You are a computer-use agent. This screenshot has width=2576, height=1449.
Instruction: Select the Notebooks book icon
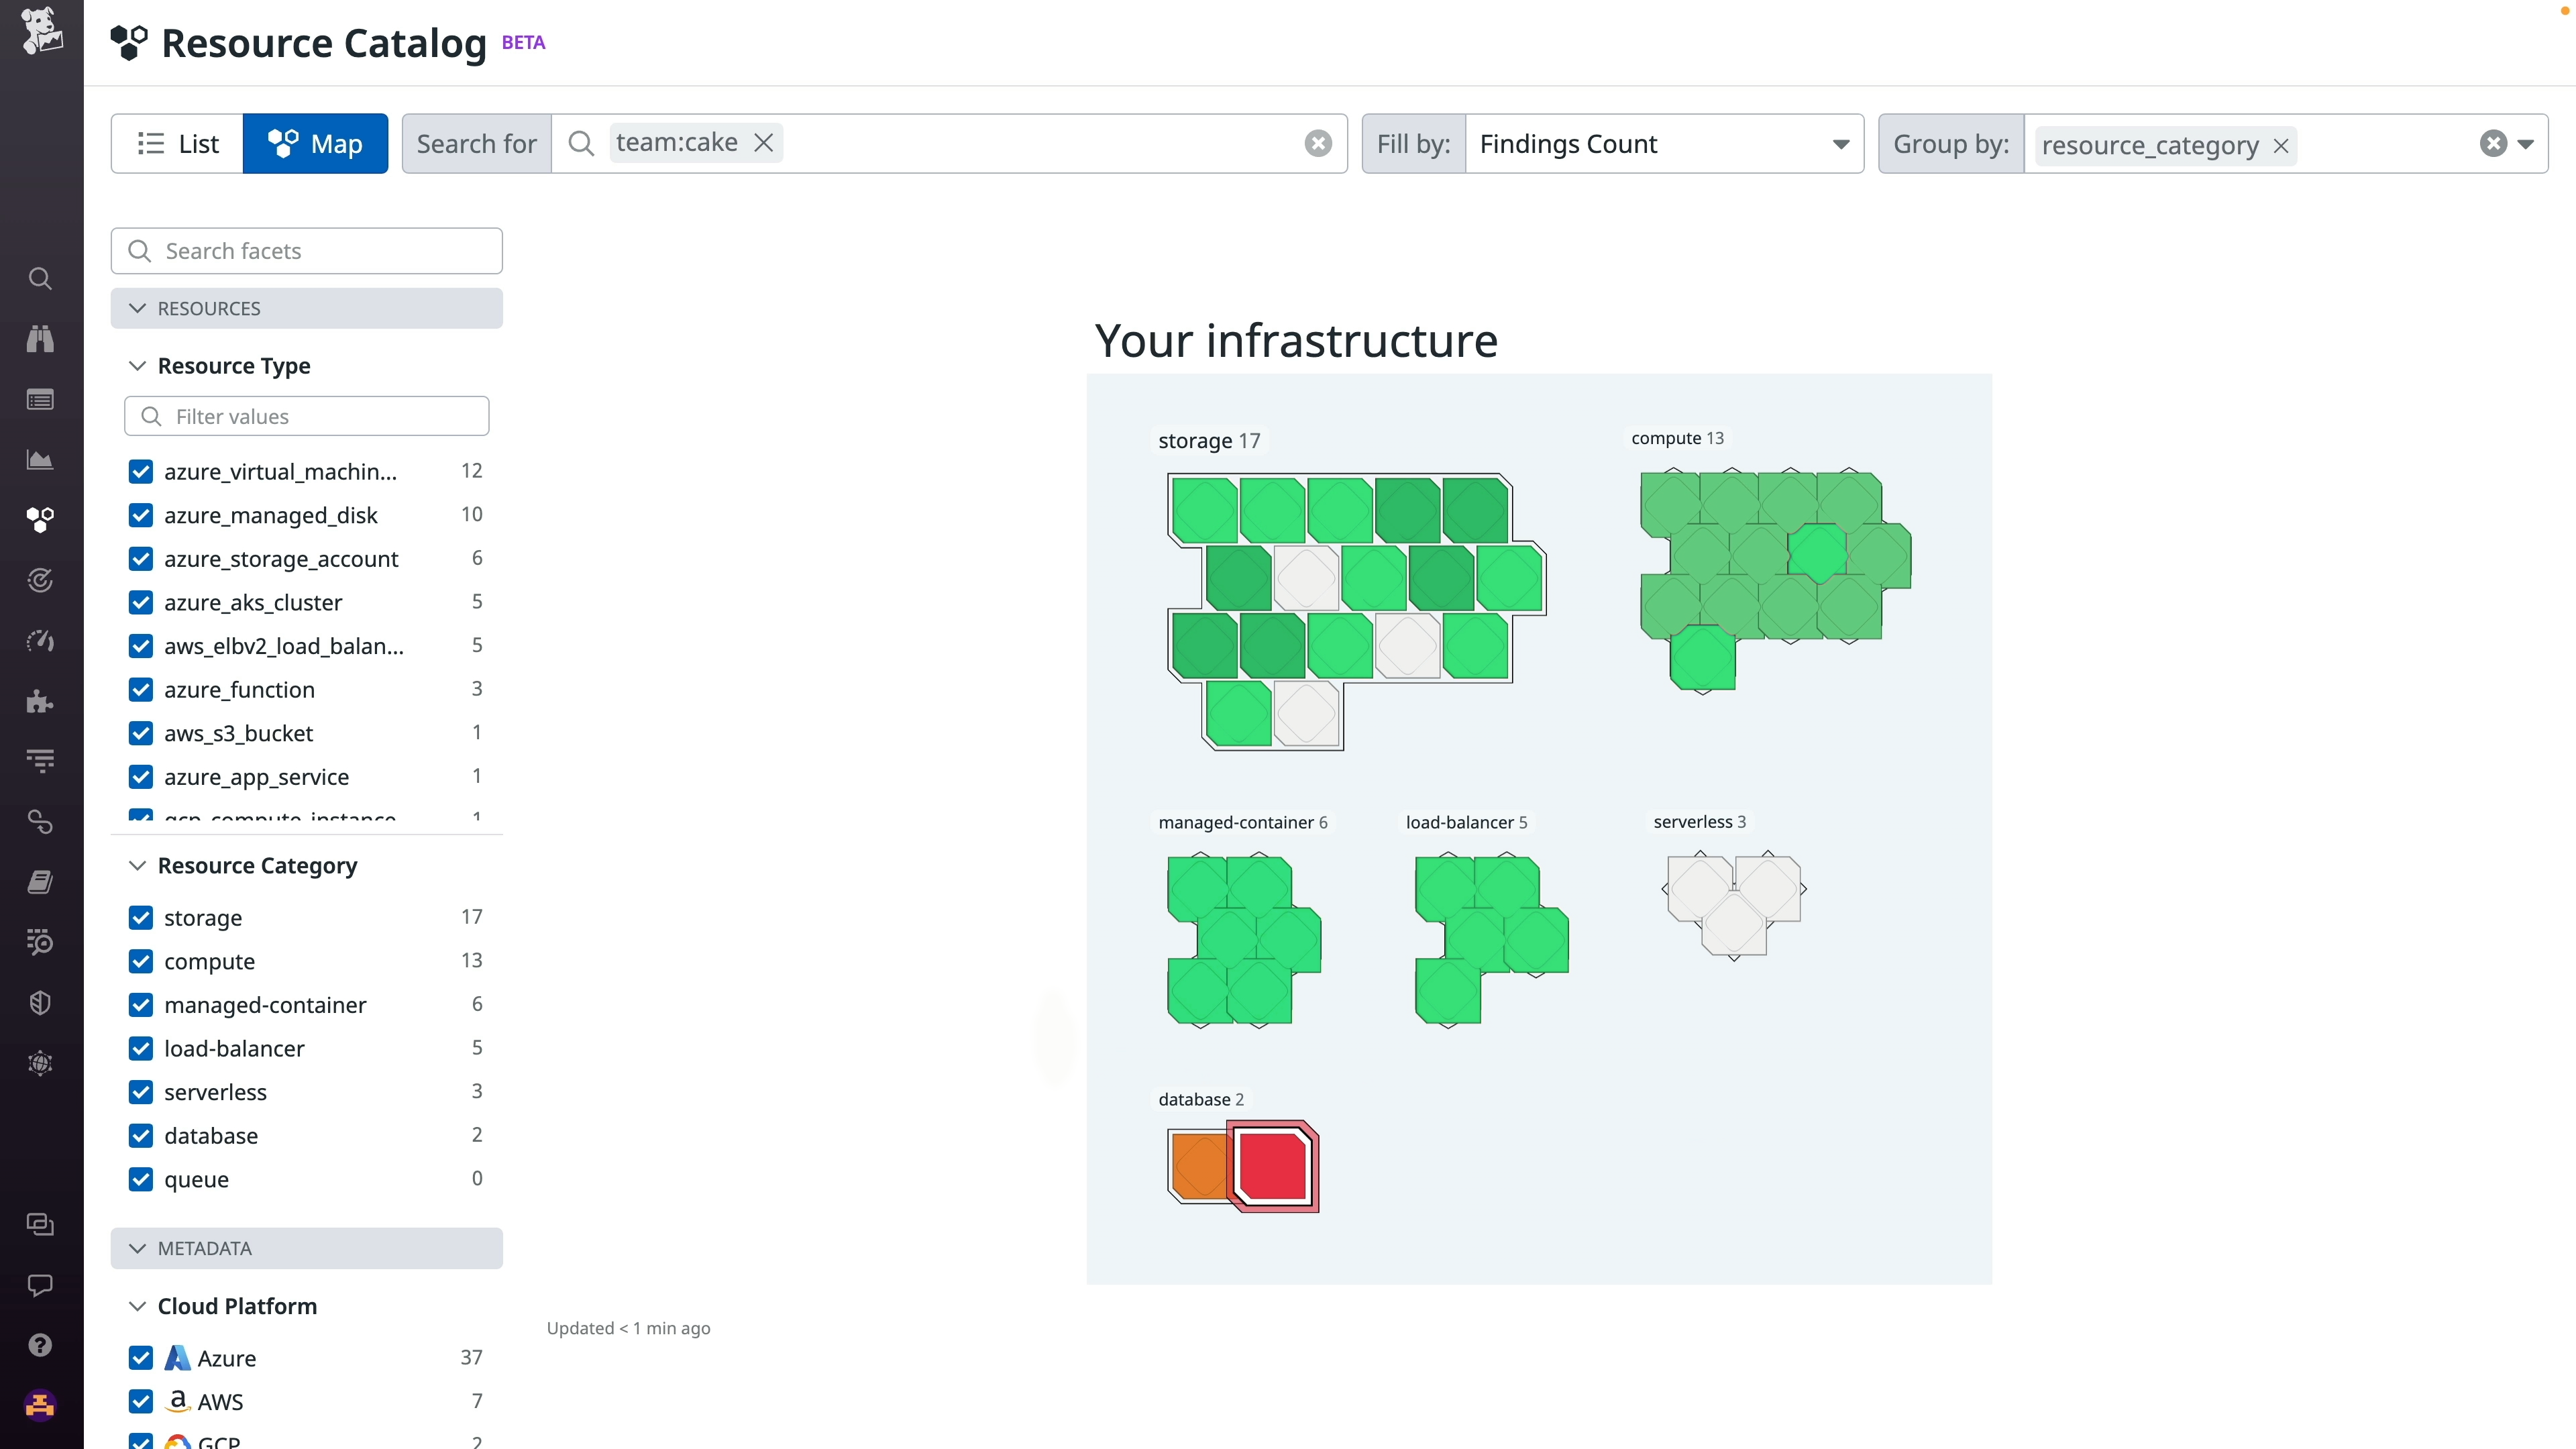coord(40,881)
